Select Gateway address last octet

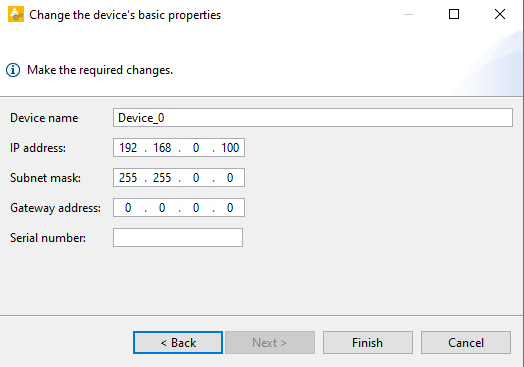[x=230, y=208]
